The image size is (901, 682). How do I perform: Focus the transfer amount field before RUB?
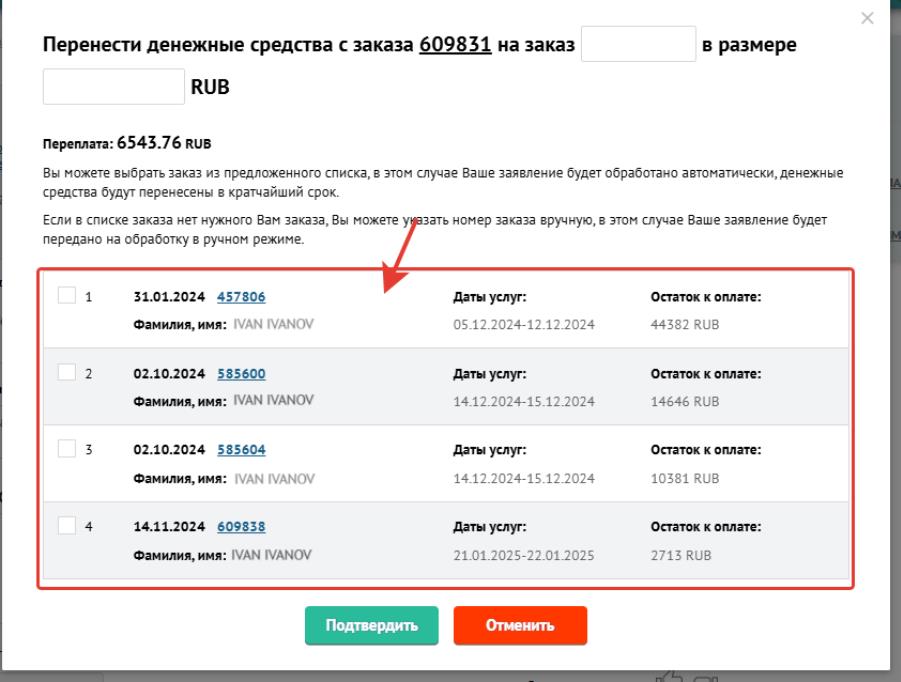pos(113,87)
